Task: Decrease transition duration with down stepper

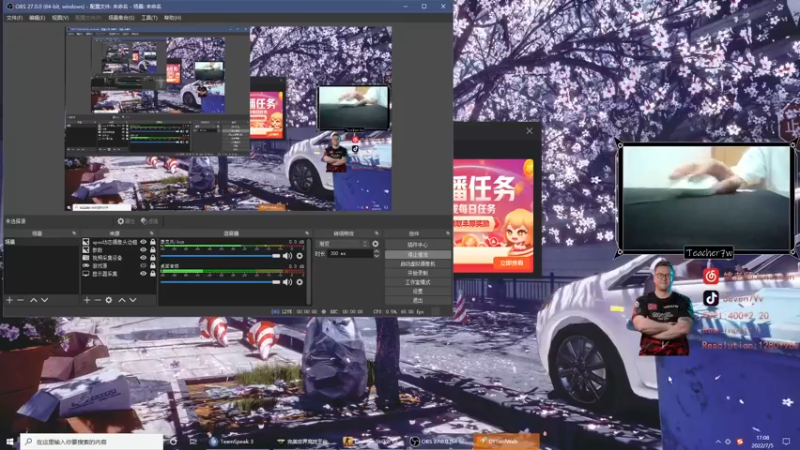Action: click(377, 256)
